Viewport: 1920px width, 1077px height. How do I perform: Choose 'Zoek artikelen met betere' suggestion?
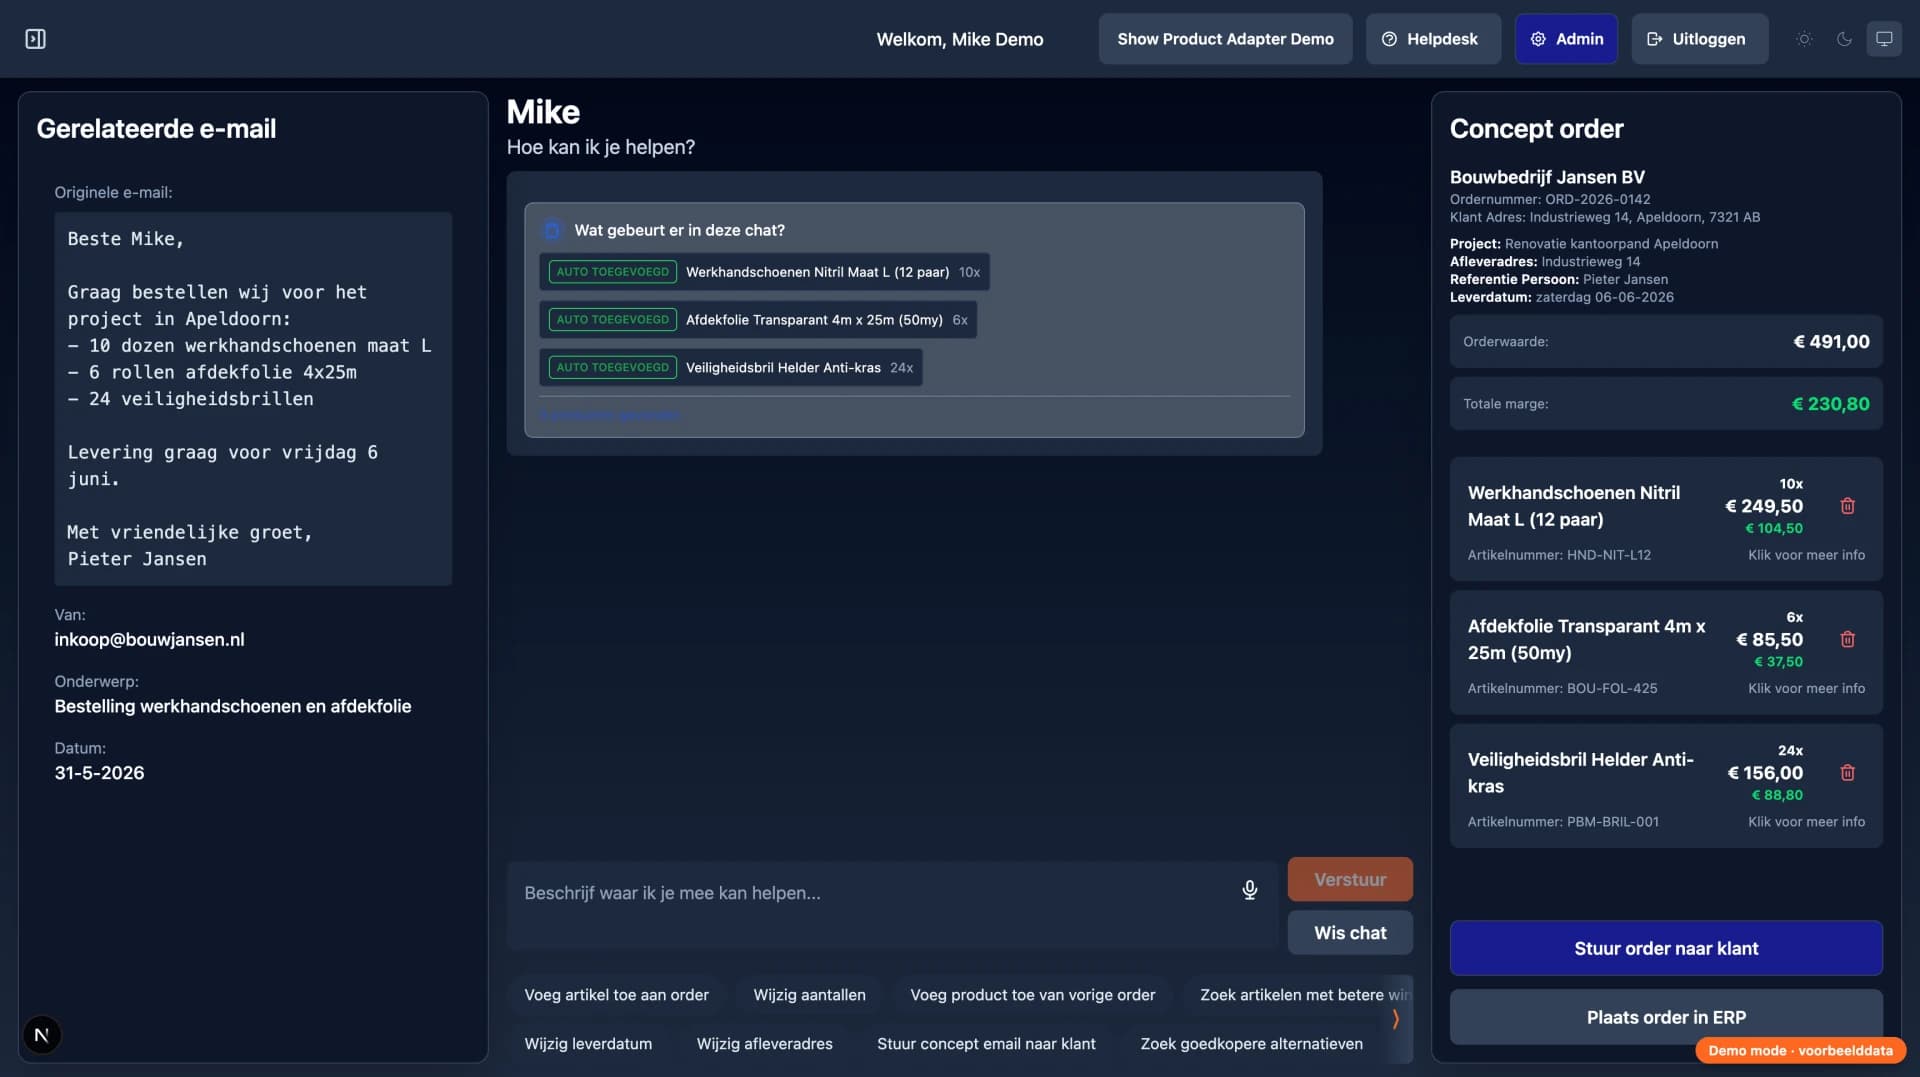pyautogui.click(x=1298, y=995)
